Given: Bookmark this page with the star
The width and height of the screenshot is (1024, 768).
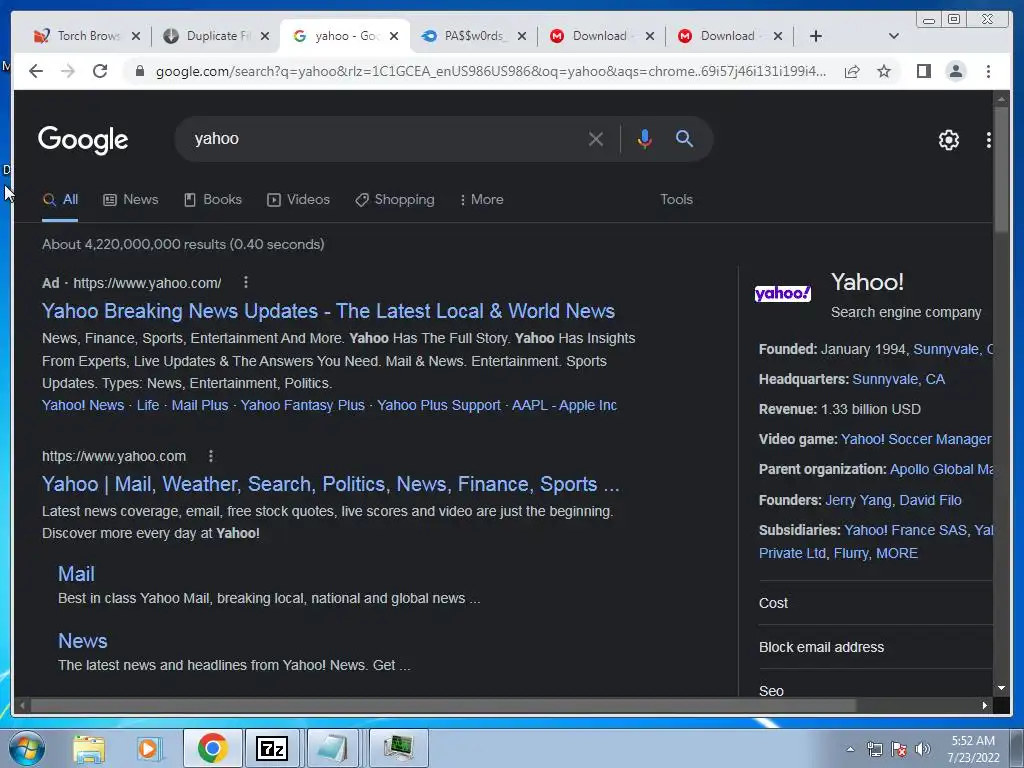Looking at the screenshot, I should 884,71.
